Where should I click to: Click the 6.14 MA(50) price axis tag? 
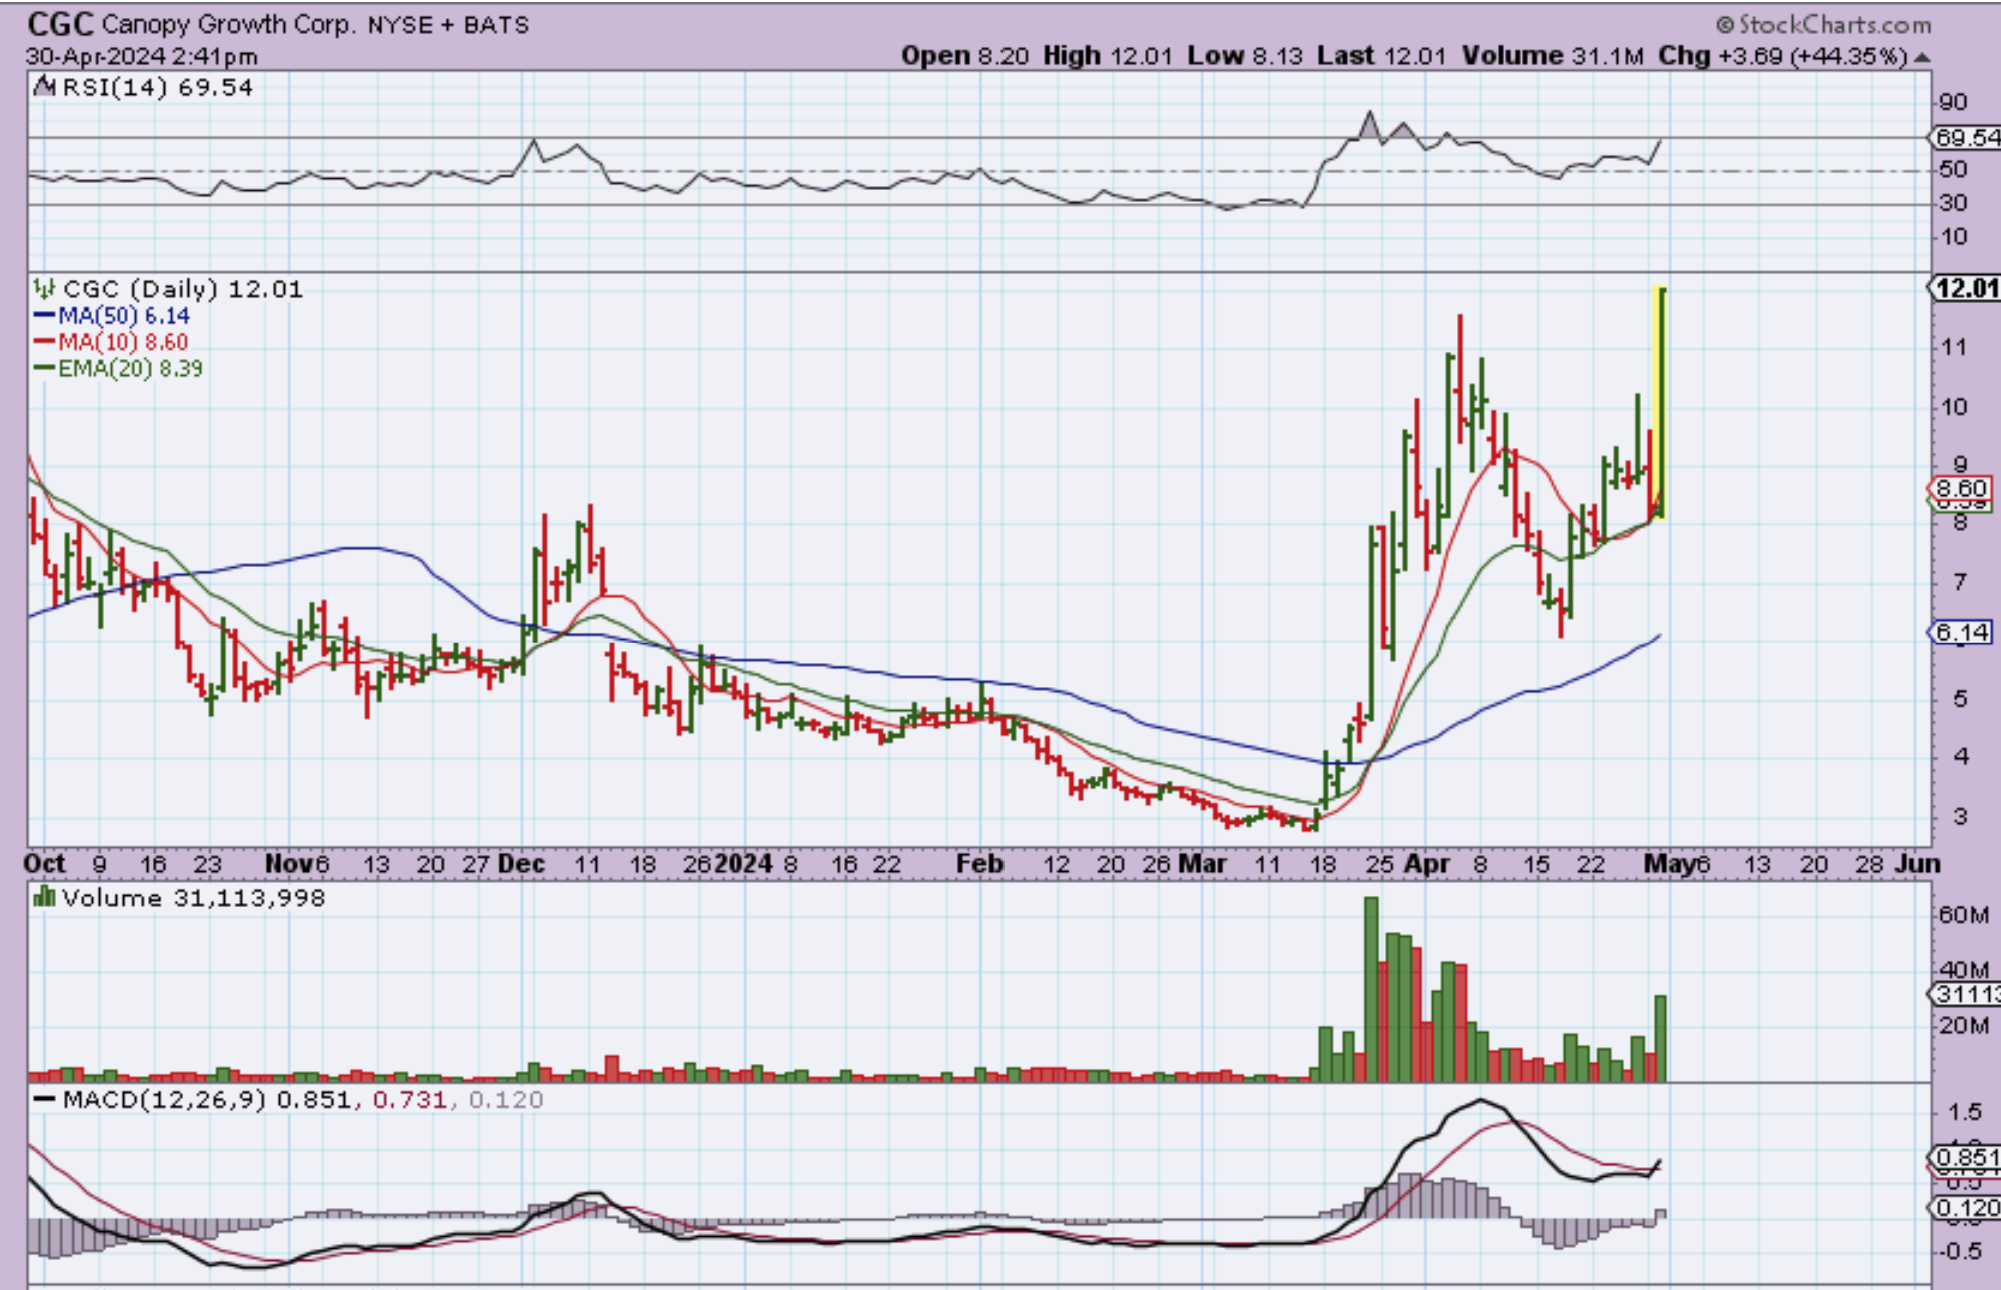[x=1961, y=632]
